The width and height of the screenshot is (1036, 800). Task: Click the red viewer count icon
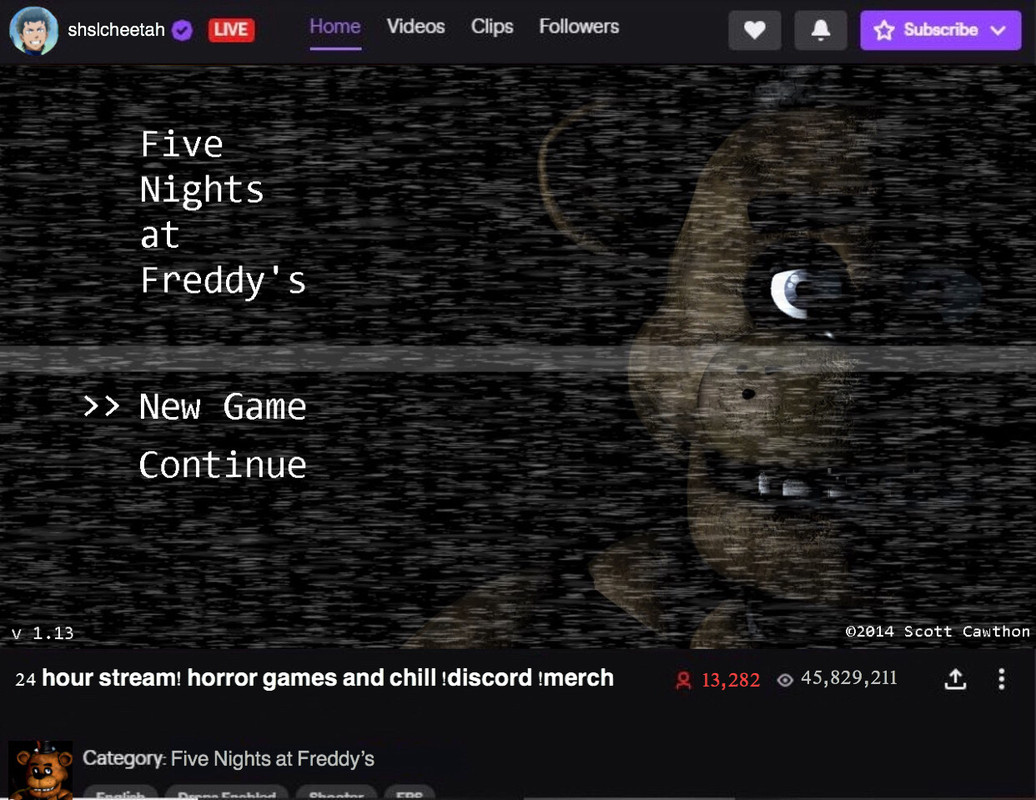[683, 680]
